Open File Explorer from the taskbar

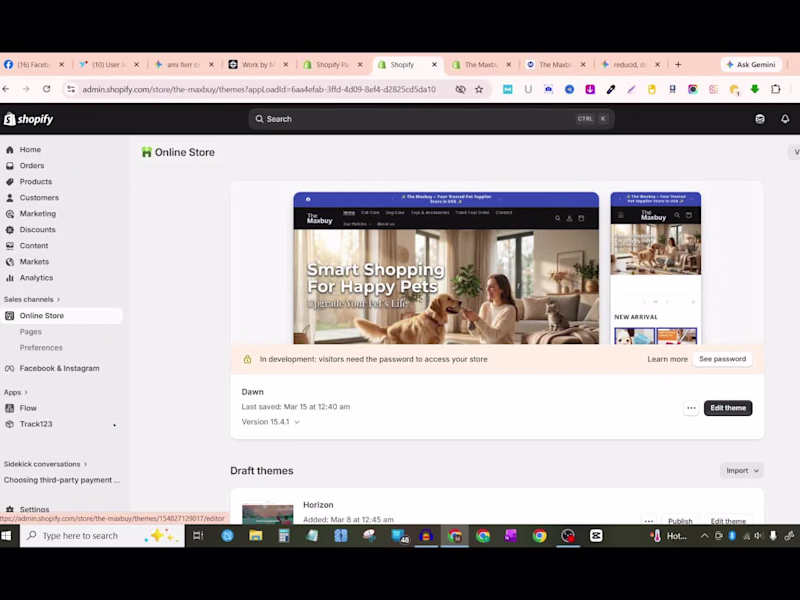pyautogui.click(x=256, y=536)
